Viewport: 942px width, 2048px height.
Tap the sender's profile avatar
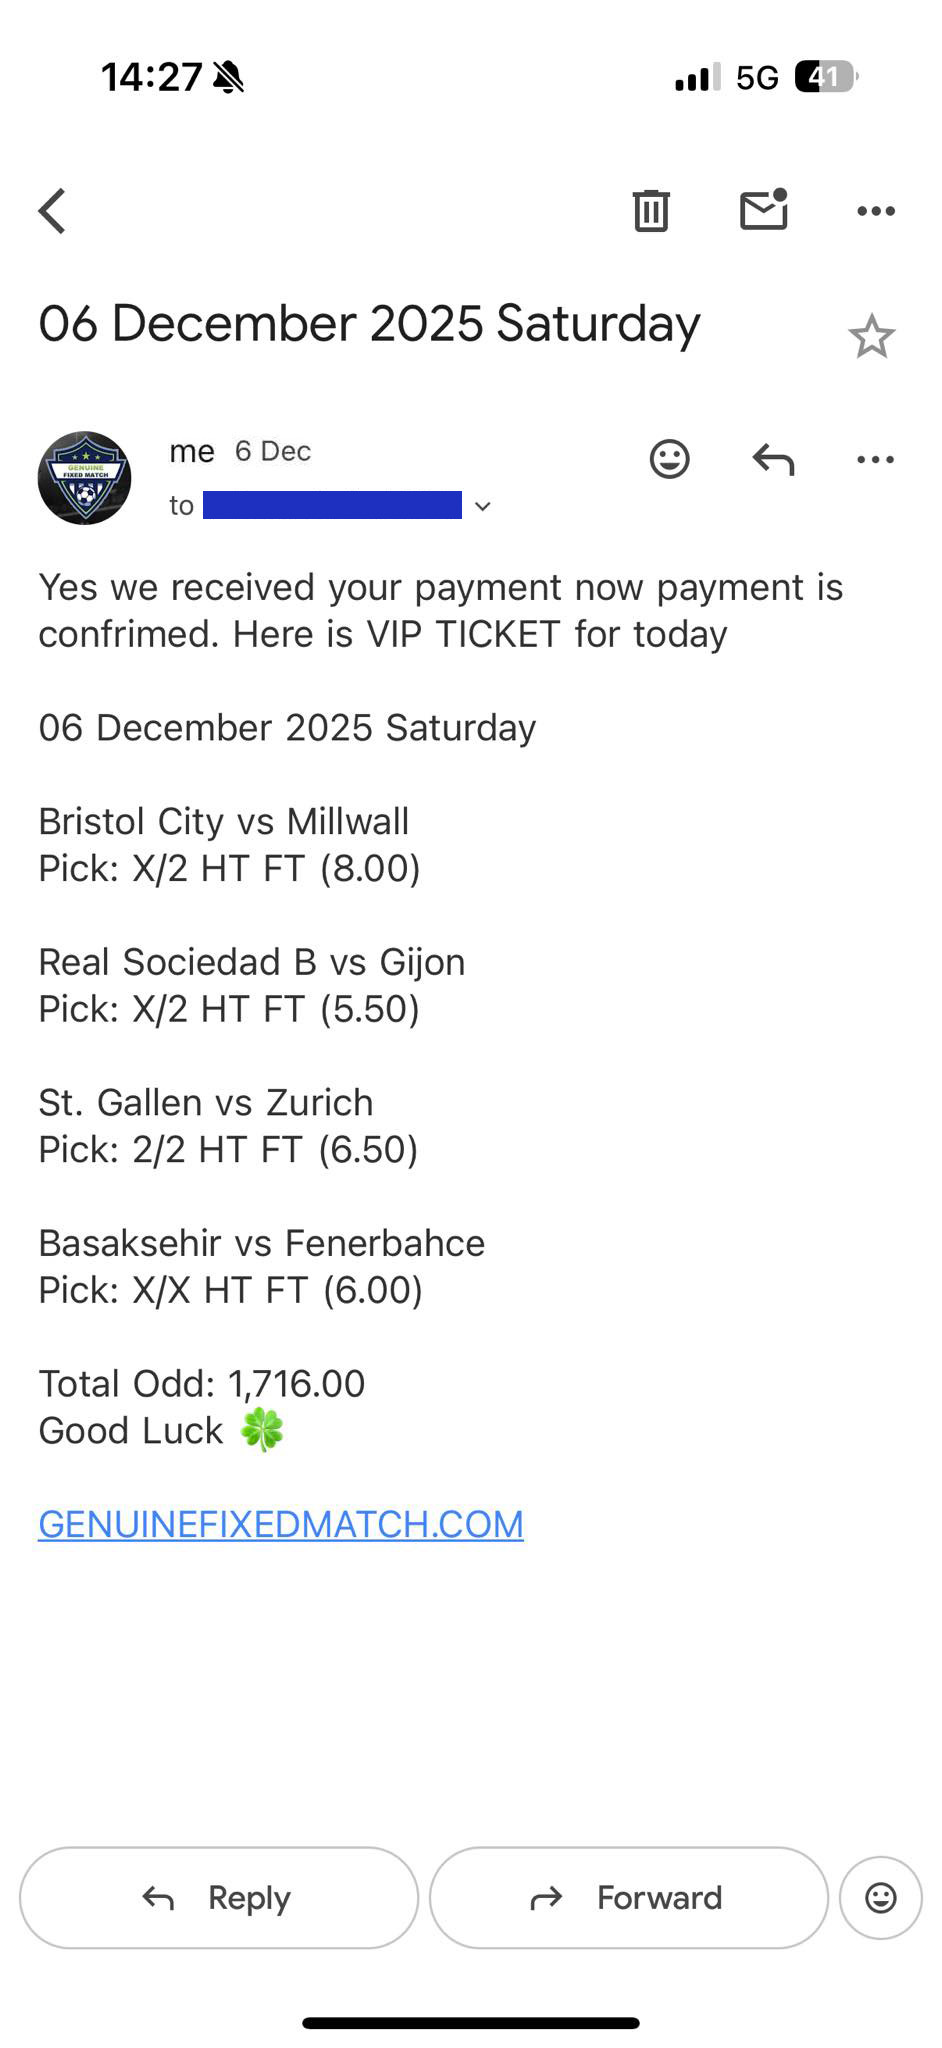pos(85,478)
